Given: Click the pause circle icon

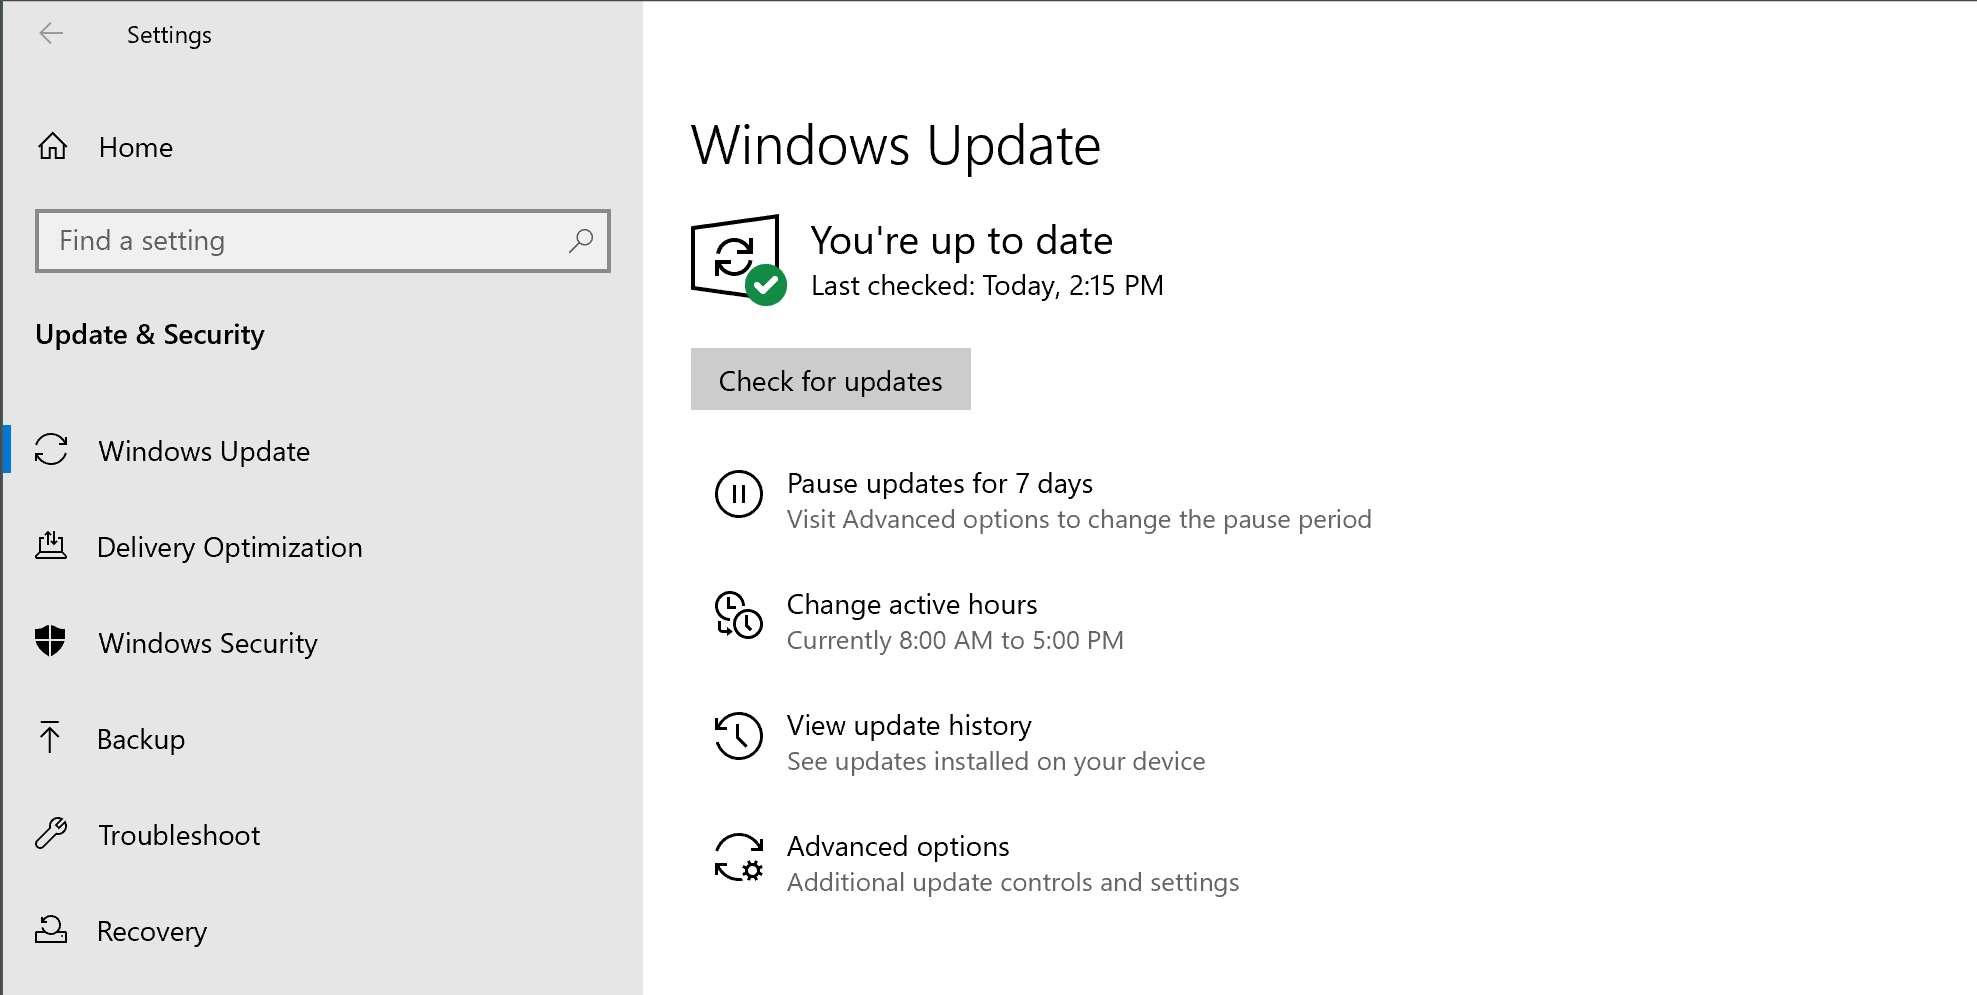Looking at the screenshot, I should (x=739, y=494).
